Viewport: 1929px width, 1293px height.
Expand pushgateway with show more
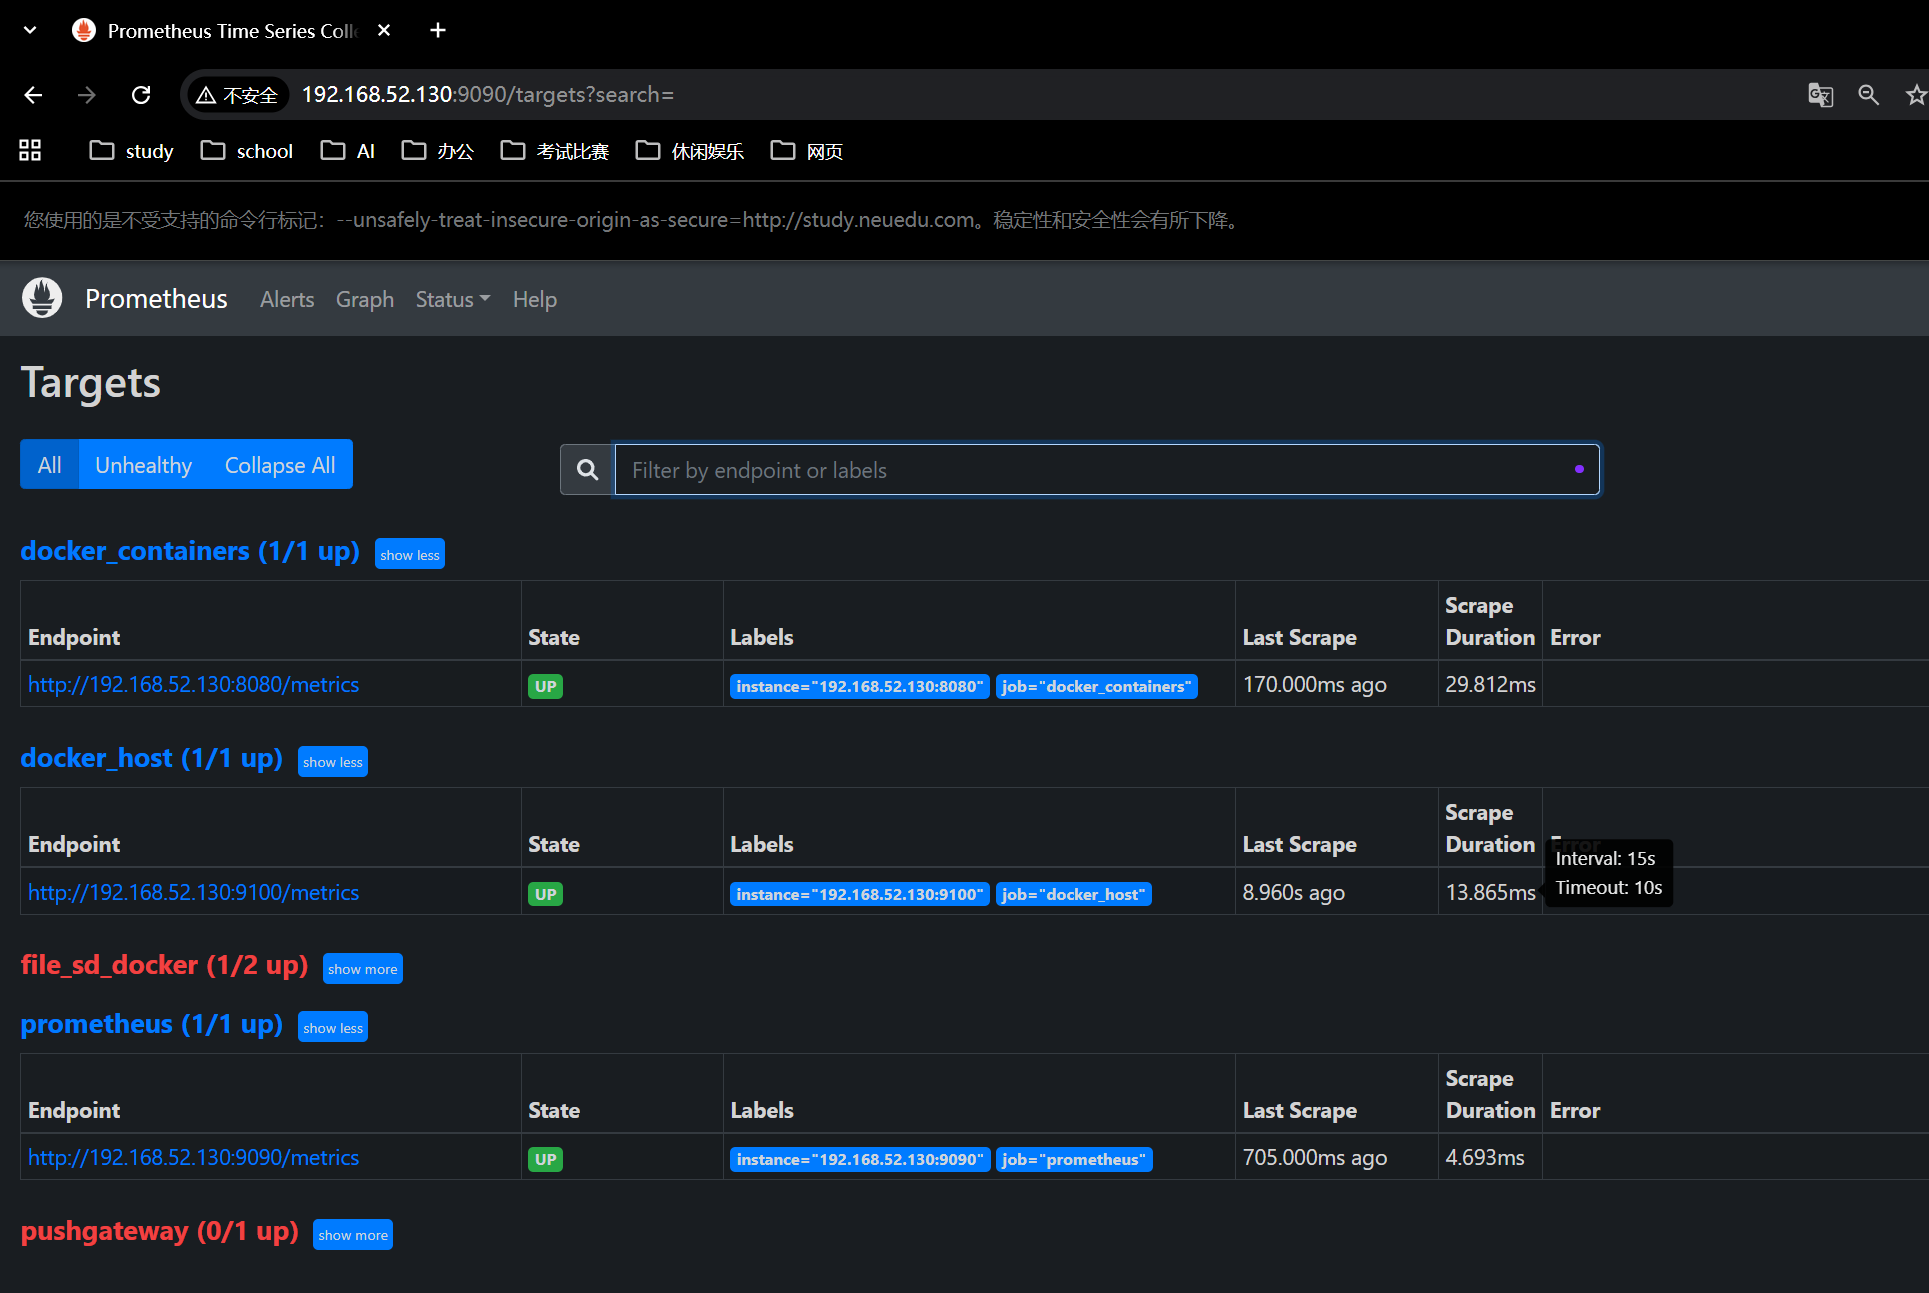pos(352,1235)
